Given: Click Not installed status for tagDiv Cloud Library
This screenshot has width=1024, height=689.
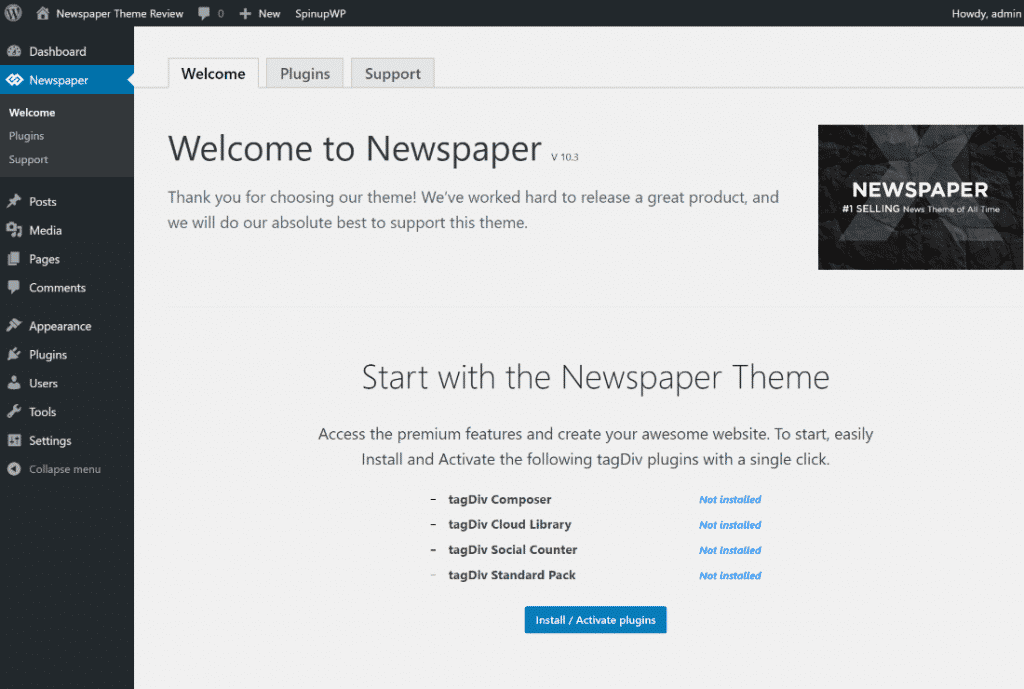Looking at the screenshot, I should (730, 525).
